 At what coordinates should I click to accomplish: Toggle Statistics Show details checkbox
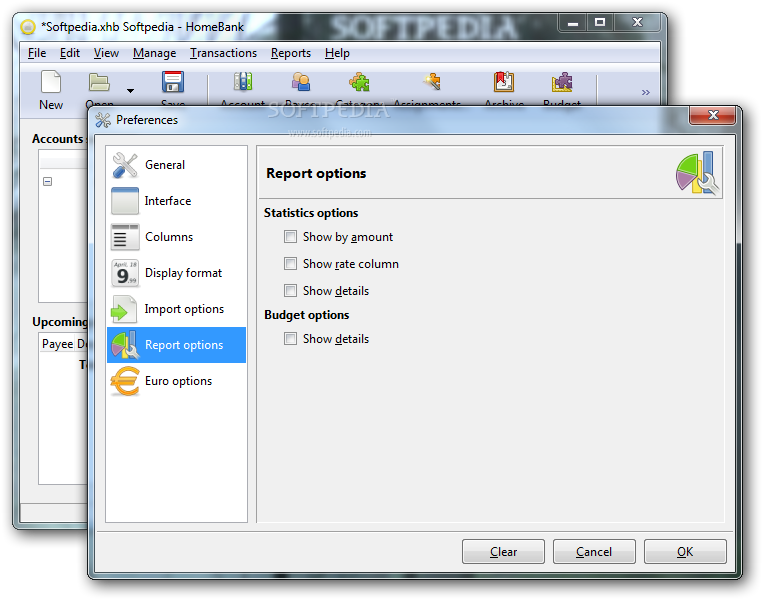[291, 291]
